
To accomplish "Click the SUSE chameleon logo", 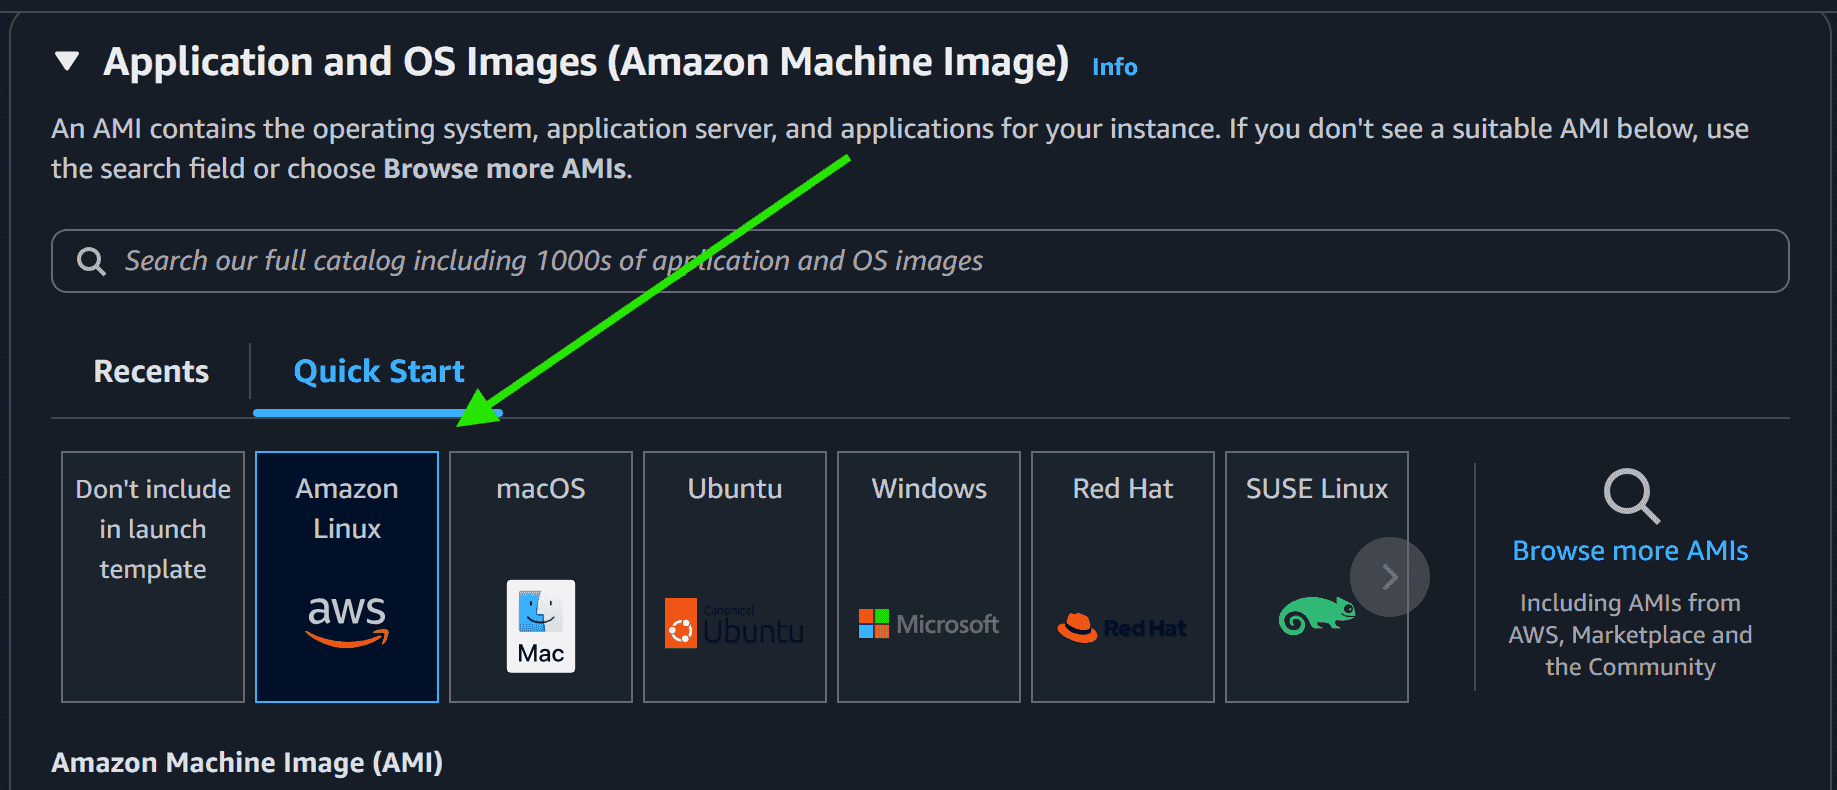I will [x=1316, y=615].
